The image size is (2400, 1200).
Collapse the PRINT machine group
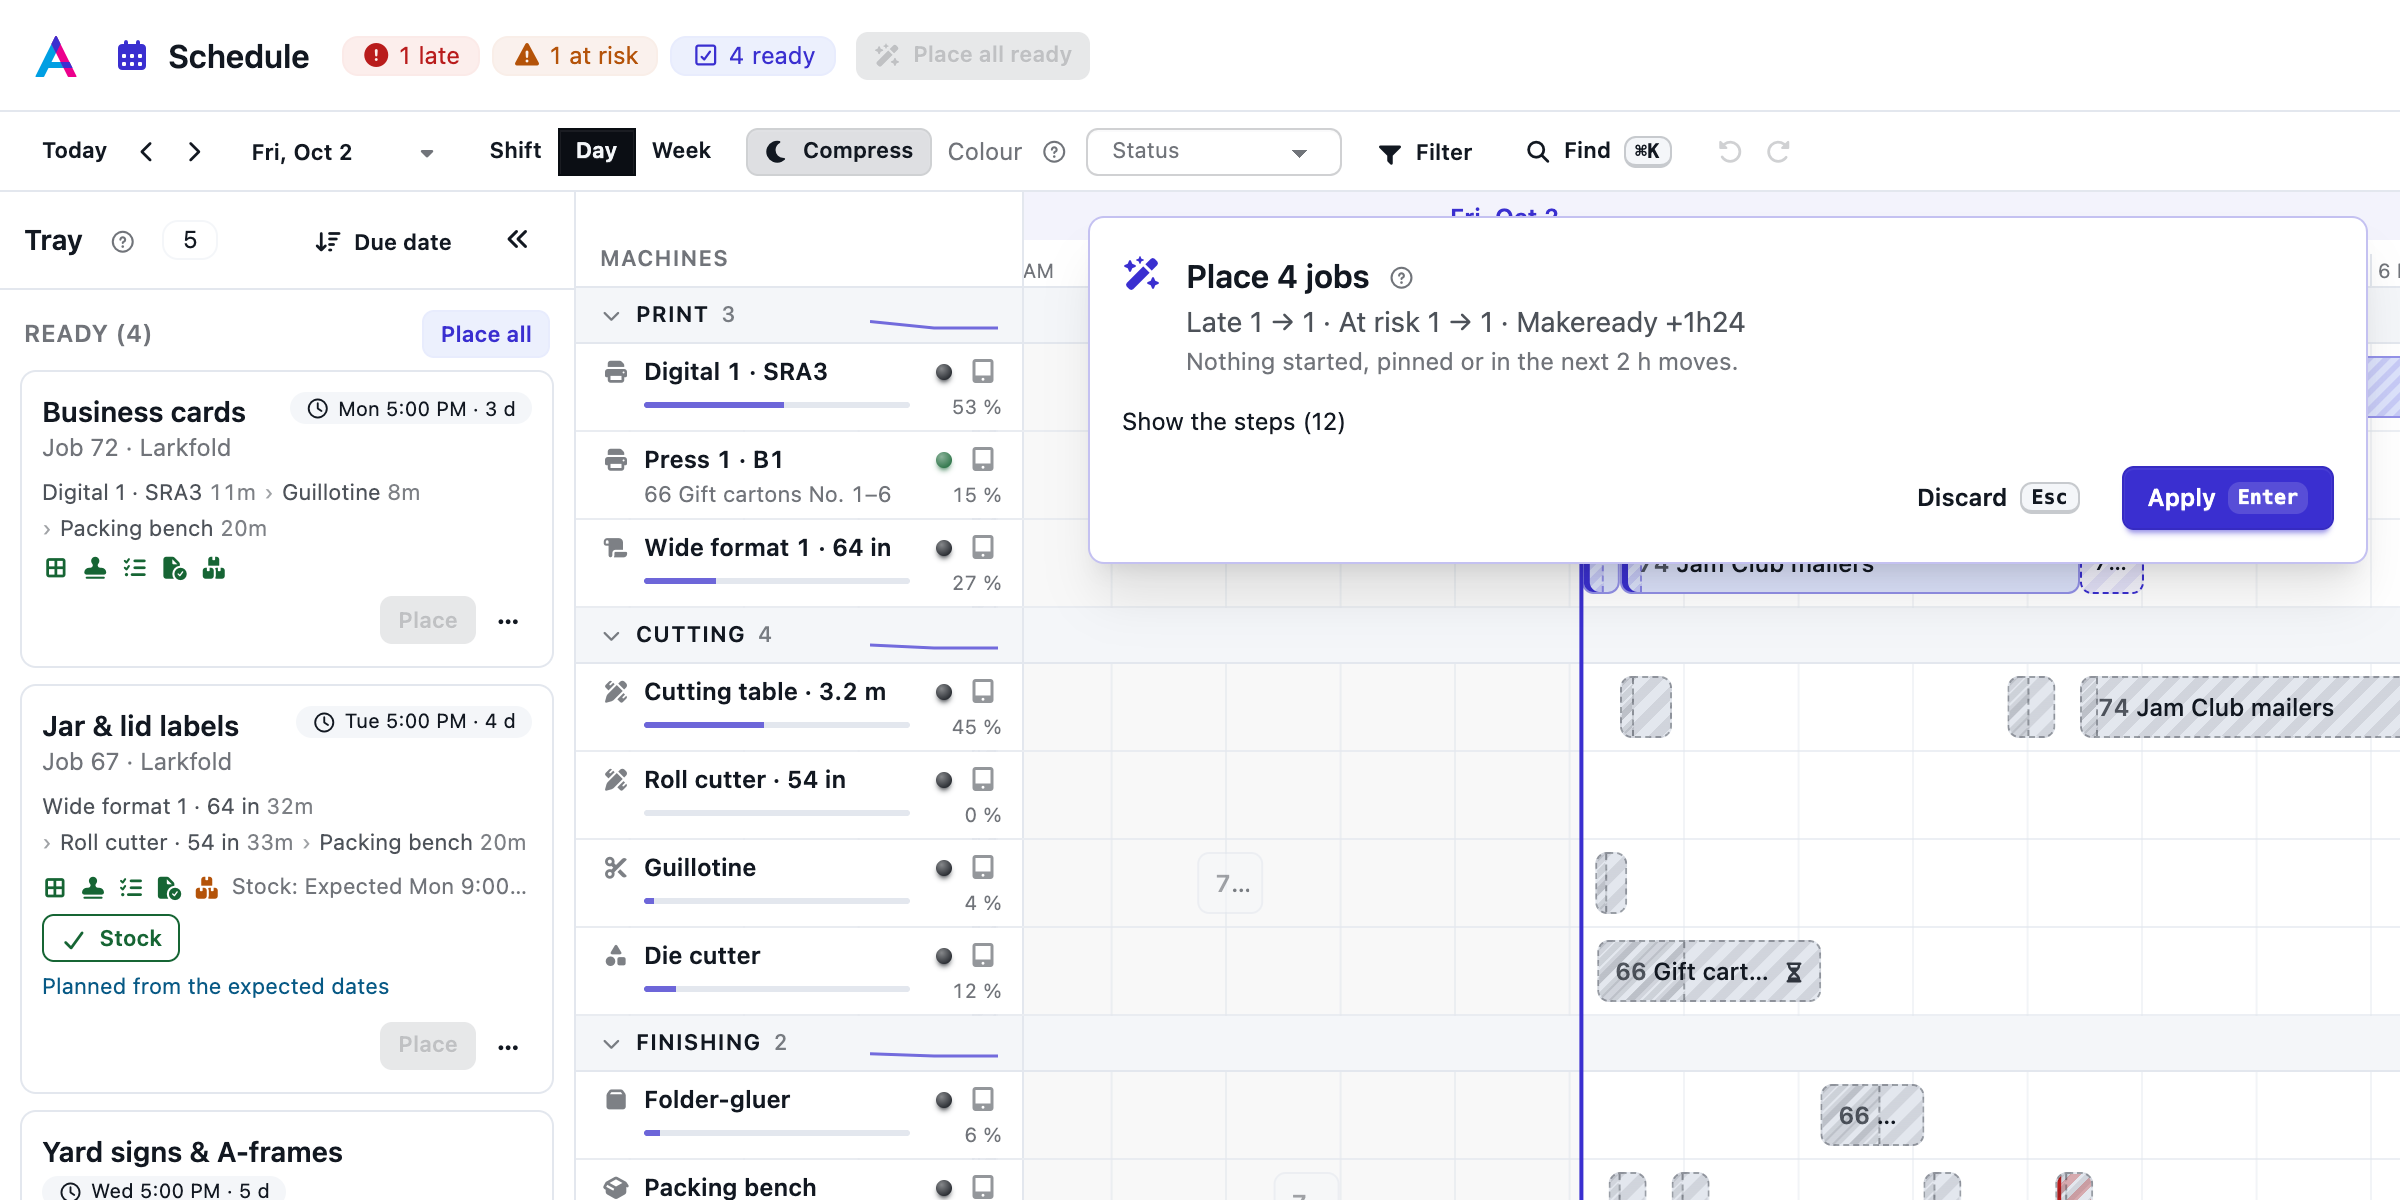(x=612, y=315)
